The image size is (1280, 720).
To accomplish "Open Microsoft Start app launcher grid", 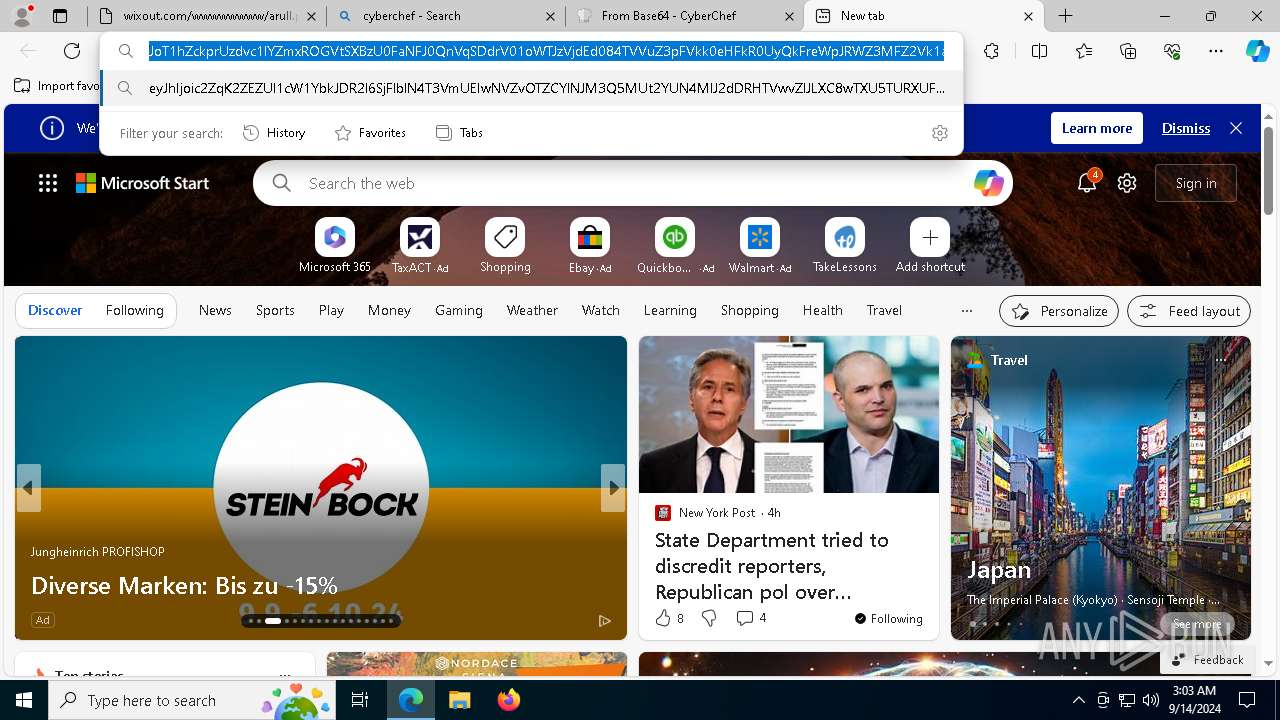I will click(48, 183).
